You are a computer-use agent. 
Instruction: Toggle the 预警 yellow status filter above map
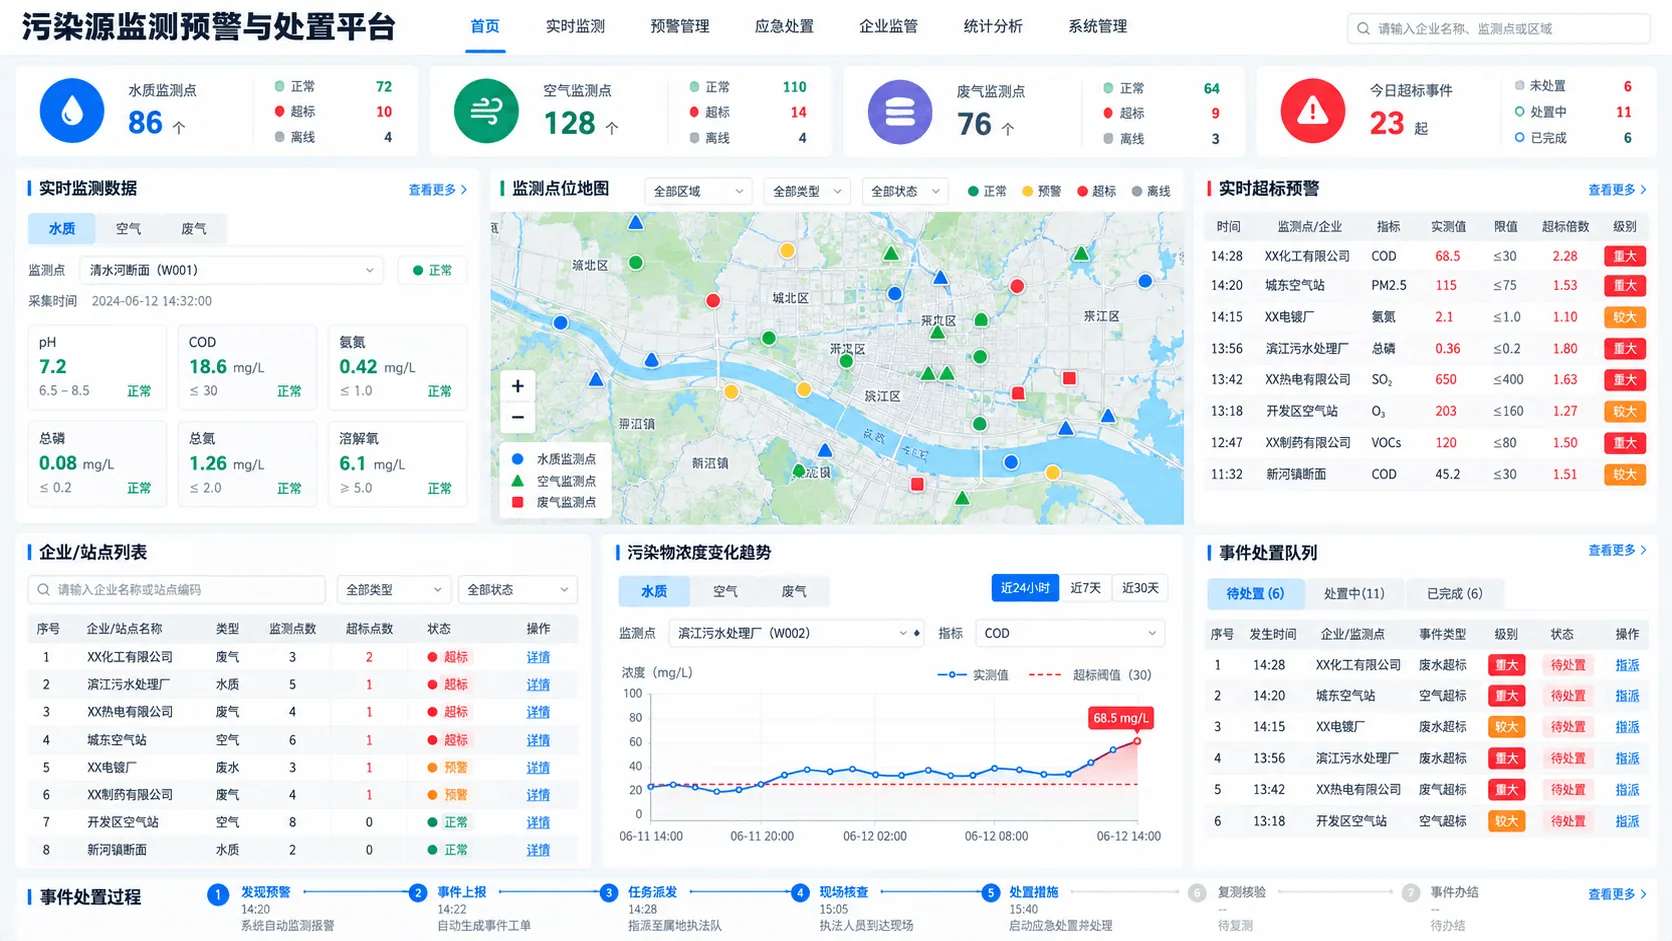pyautogui.click(x=1041, y=191)
